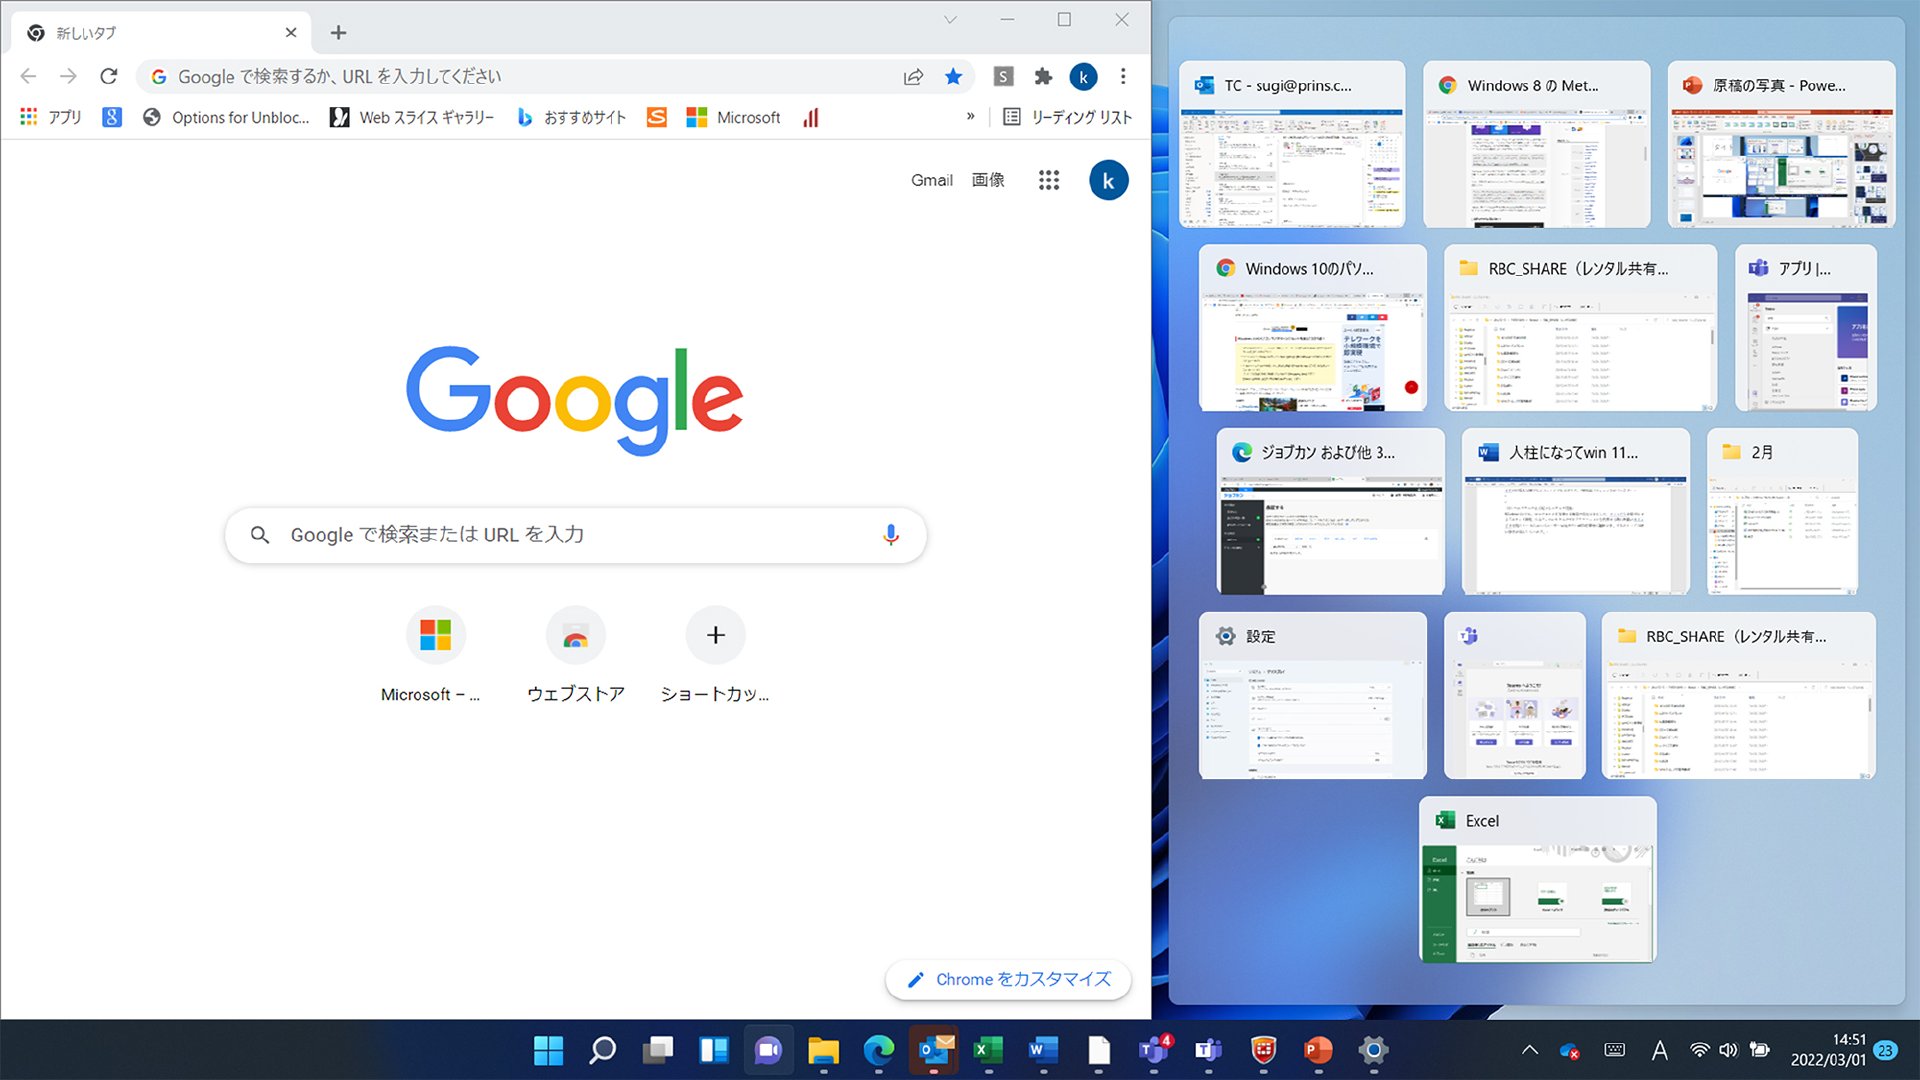Open the OneDrive cloud icon in system tray

1569,1050
